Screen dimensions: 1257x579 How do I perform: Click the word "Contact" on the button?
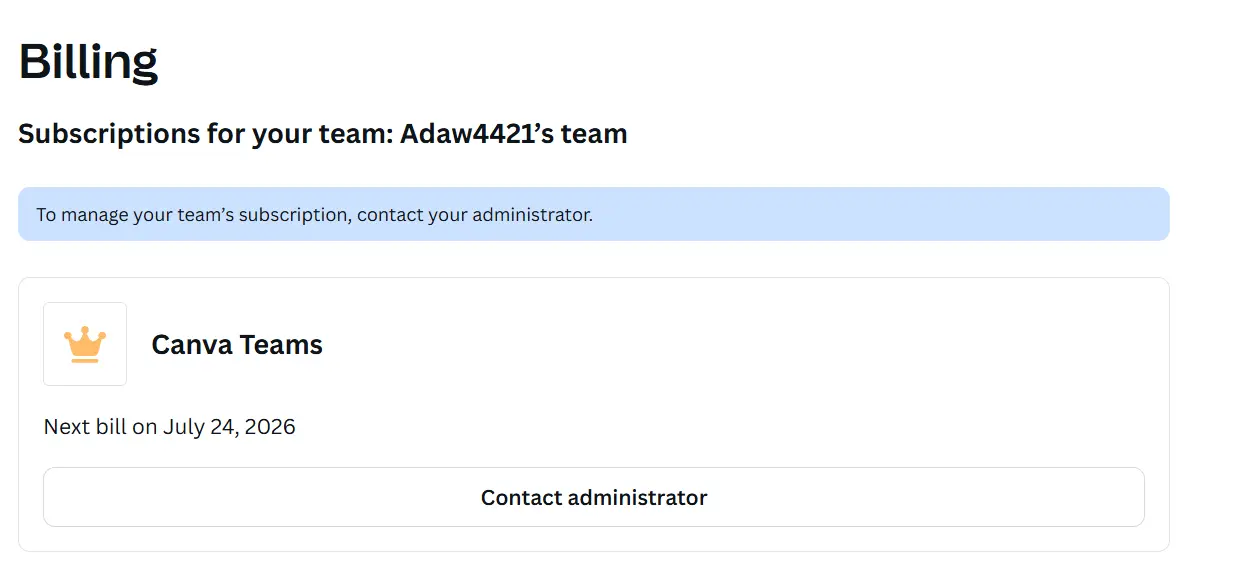pos(521,497)
